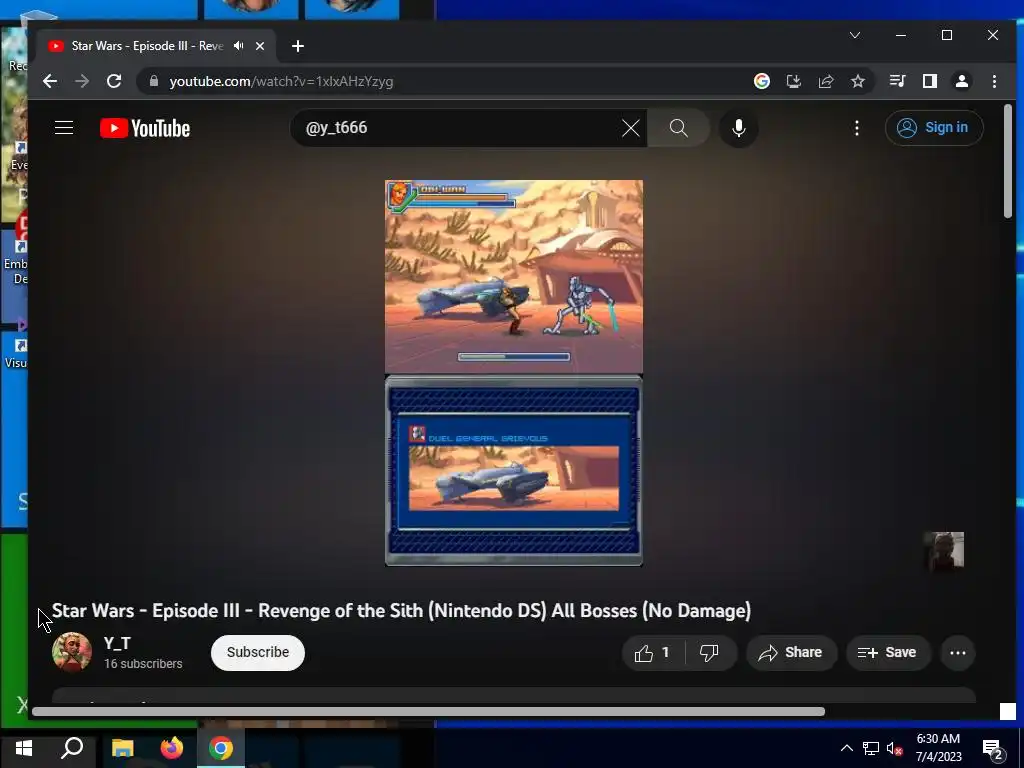Open the notification center
The image size is (1024, 768).
(993, 750)
